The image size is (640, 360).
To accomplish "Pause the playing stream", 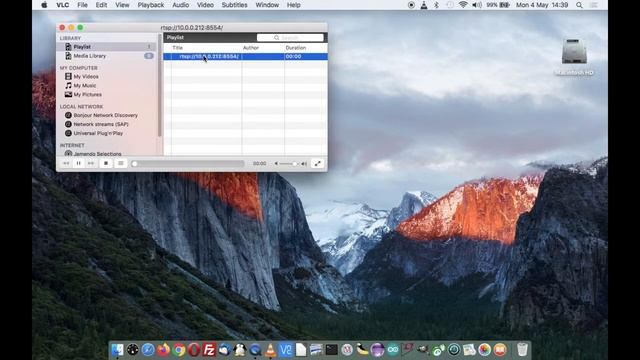I will click(x=78, y=163).
